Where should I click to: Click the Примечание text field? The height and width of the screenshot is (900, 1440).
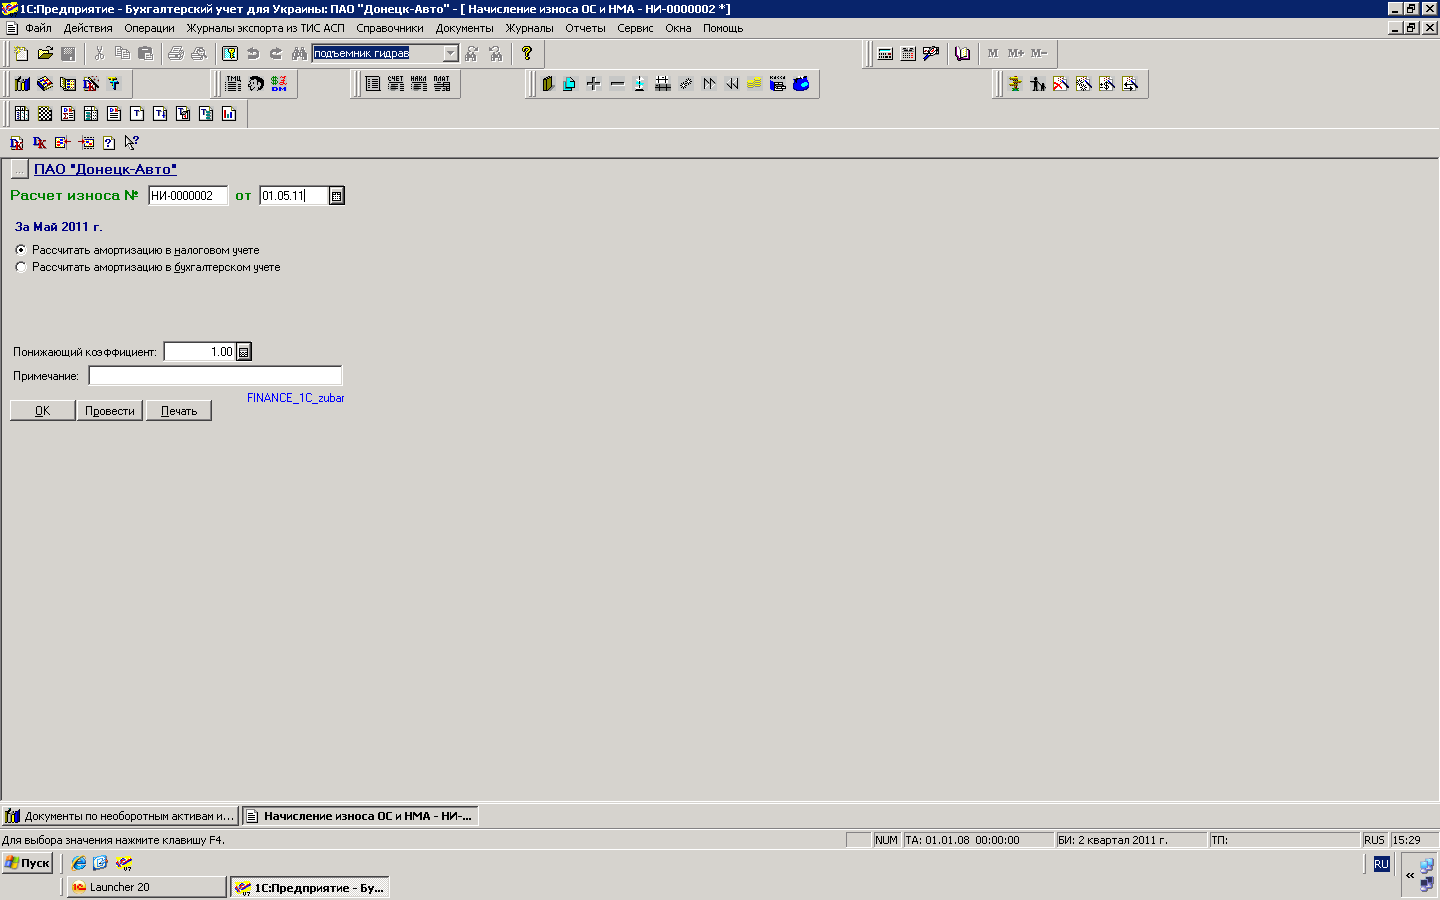[215, 376]
